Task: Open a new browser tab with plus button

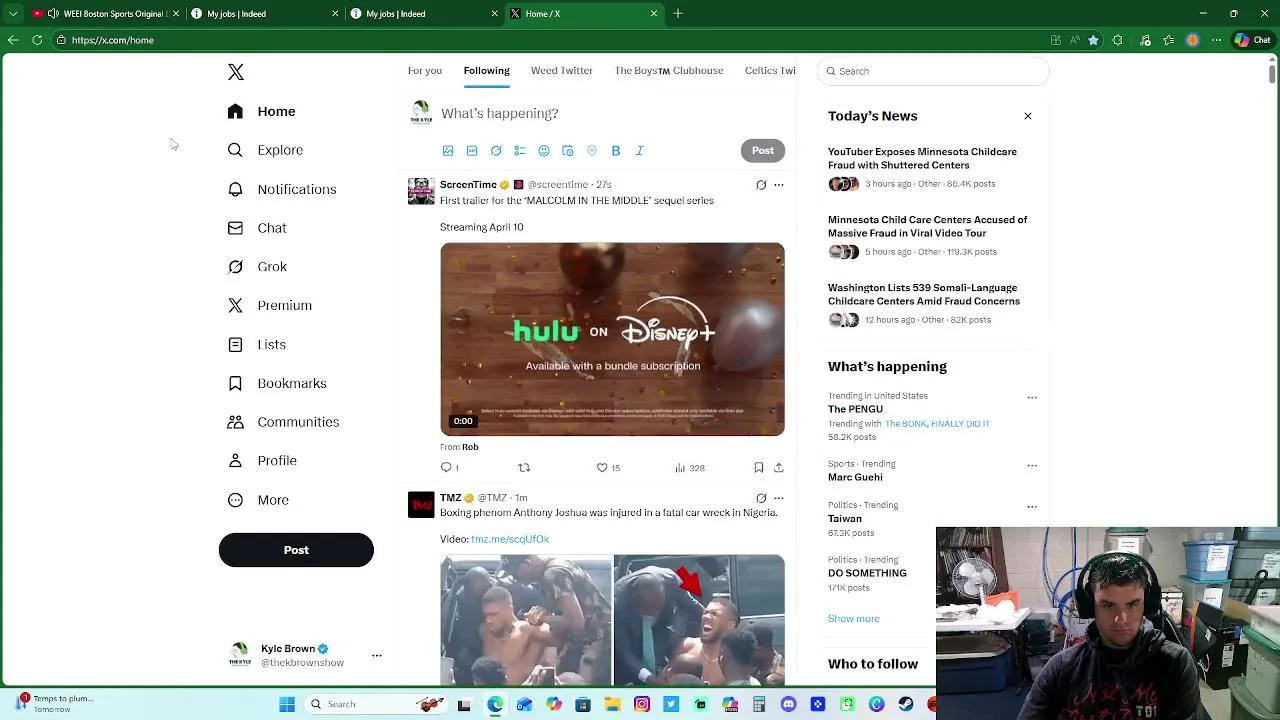Action: 678,14
